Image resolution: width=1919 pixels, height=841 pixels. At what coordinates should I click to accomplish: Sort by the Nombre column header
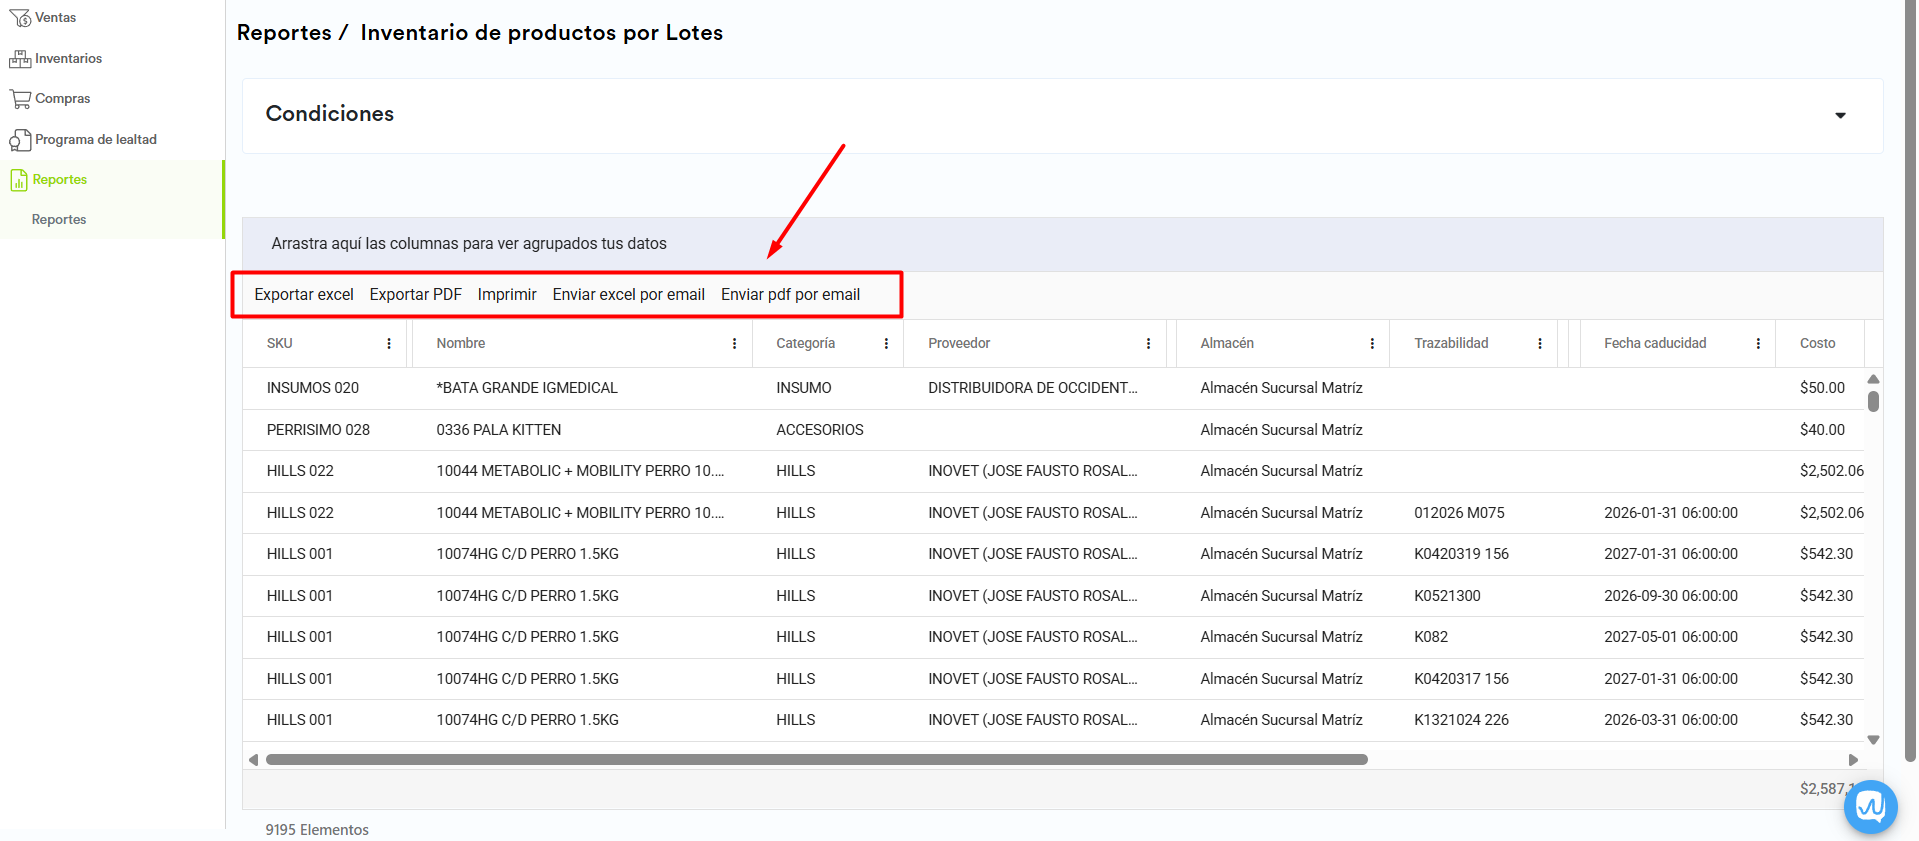(460, 343)
